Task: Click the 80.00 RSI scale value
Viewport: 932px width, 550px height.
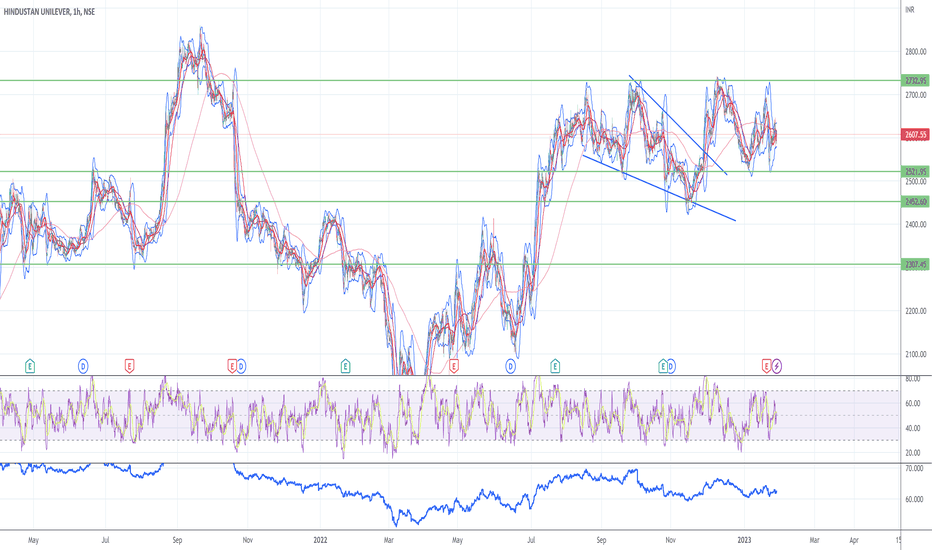Action: coord(912,379)
